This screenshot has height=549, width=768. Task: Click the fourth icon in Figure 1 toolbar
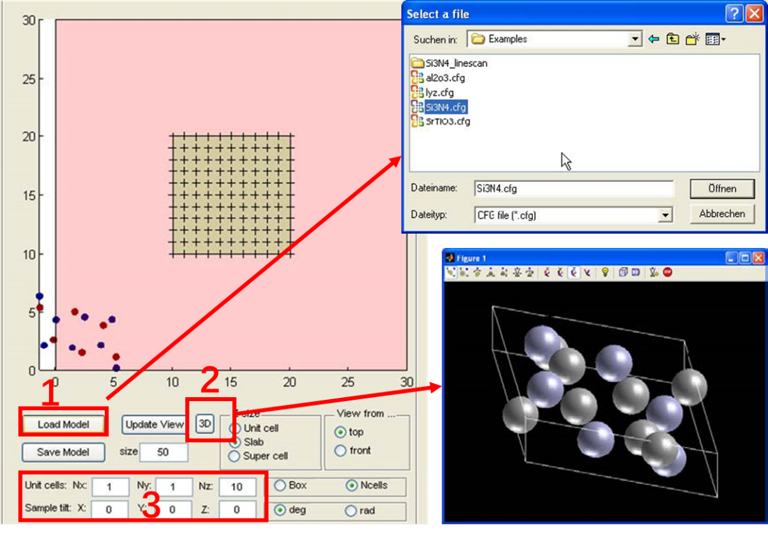tap(490, 272)
